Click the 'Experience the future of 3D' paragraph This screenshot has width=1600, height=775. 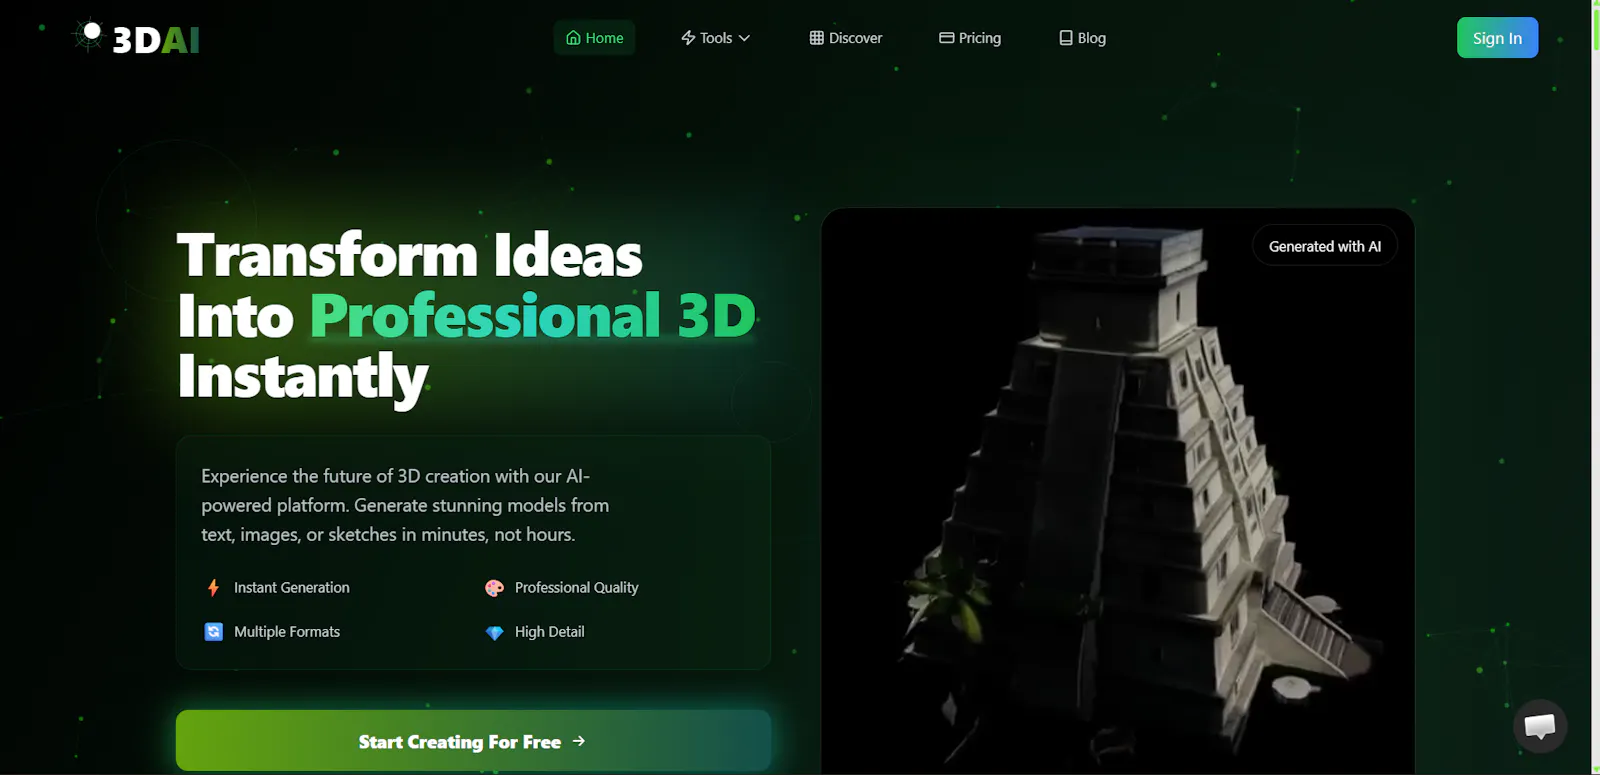[405, 505]
